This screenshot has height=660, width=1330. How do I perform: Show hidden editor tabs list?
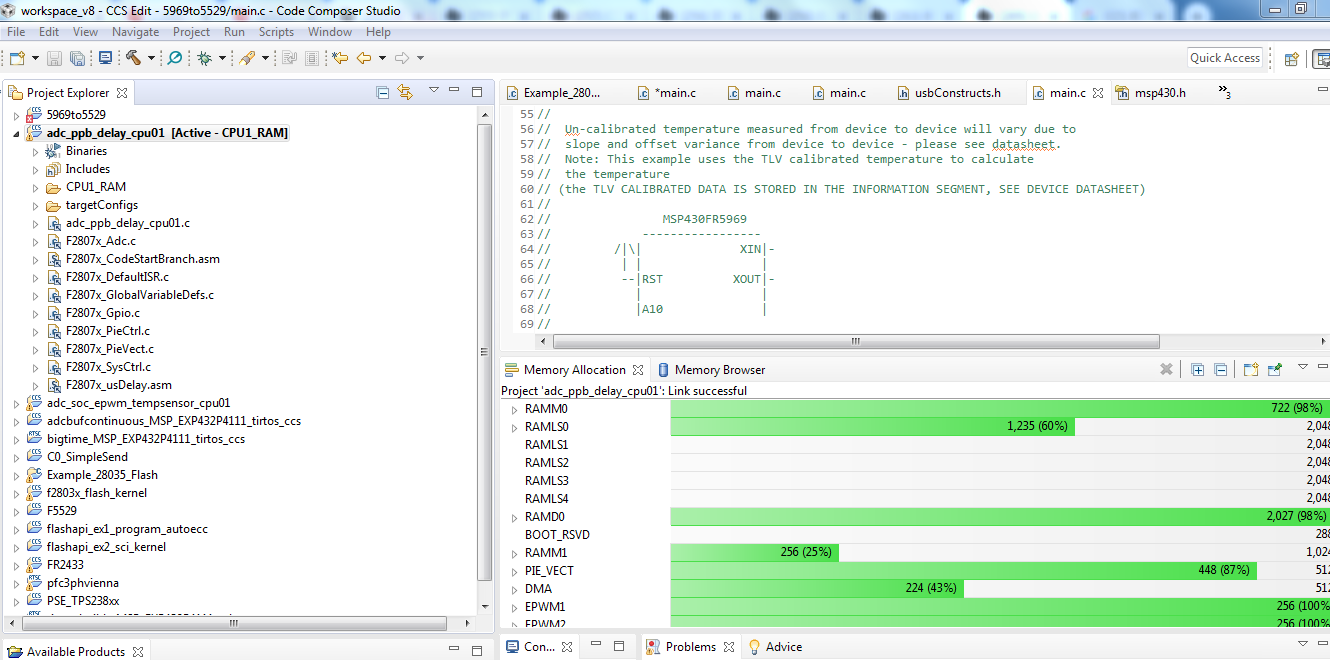[1223, 92]
